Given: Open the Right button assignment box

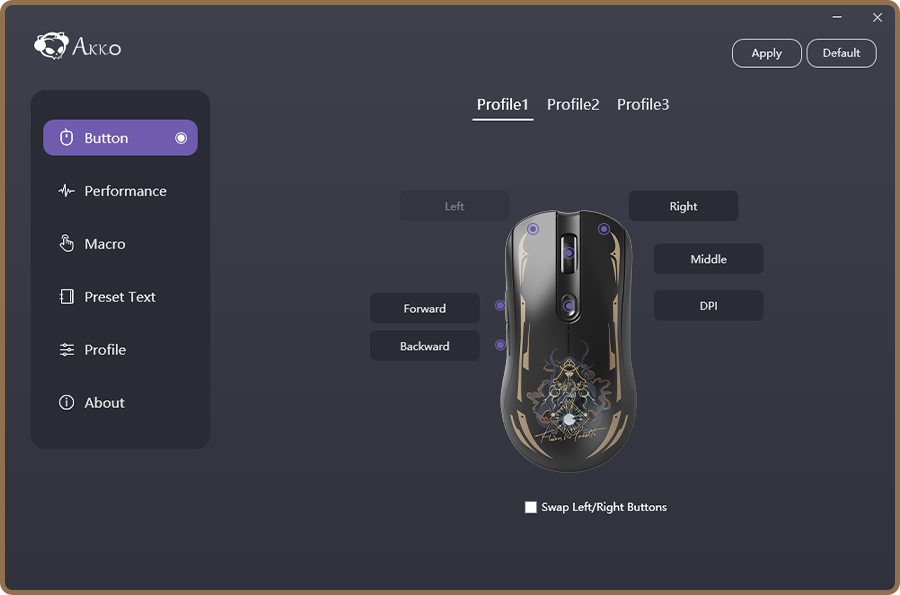Looking at the screenshot, I should click(x=683, y=206).
